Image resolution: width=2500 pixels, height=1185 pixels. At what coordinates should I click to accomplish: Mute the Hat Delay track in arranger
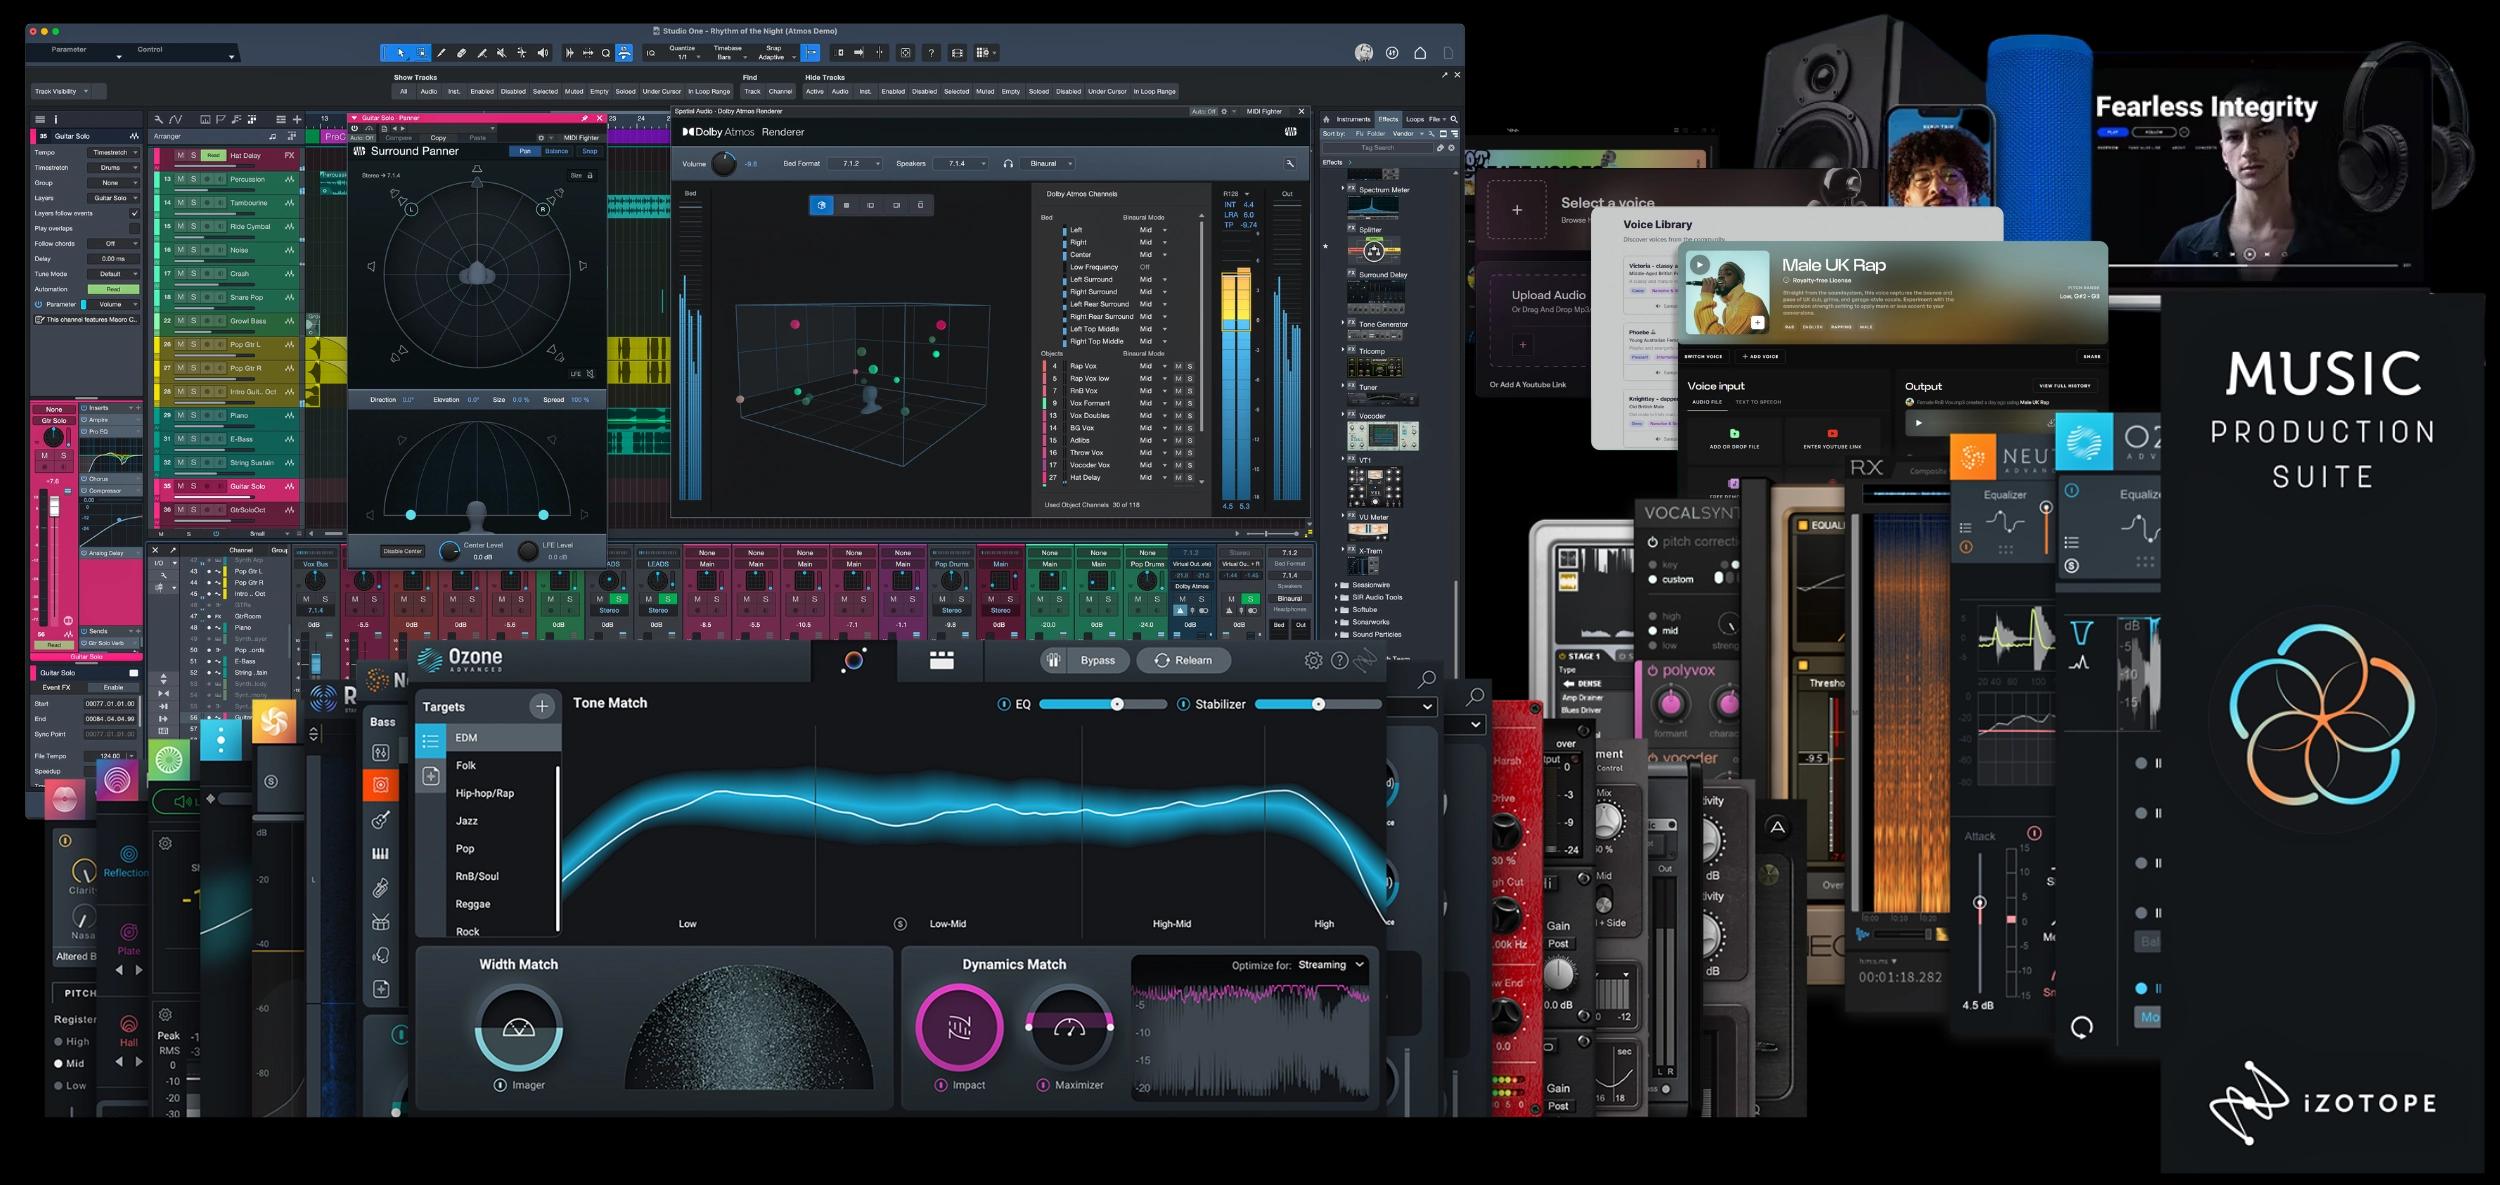click(180, 155)
